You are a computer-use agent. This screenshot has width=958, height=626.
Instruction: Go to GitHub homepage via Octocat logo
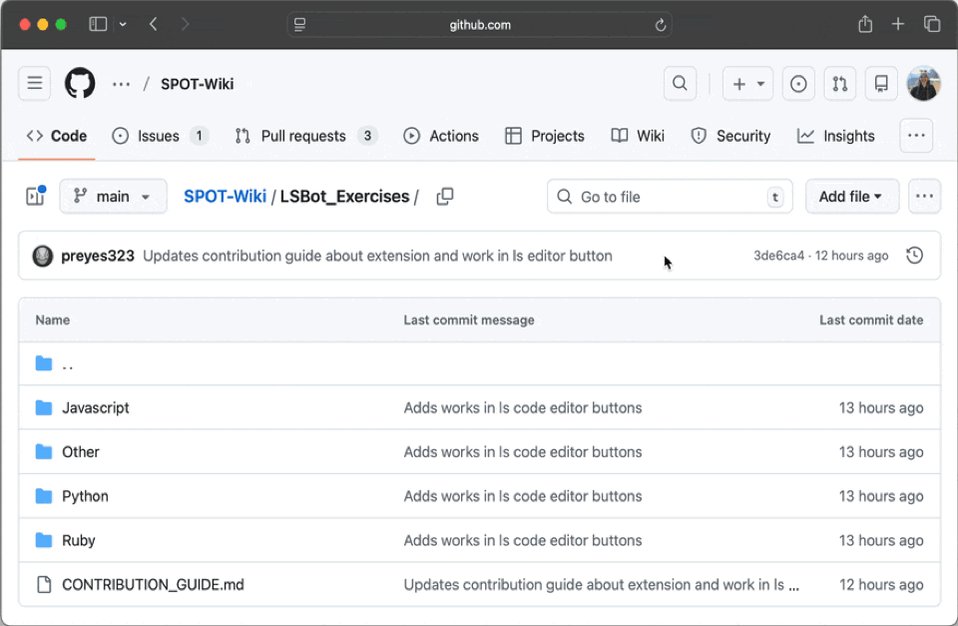(80, 83)
